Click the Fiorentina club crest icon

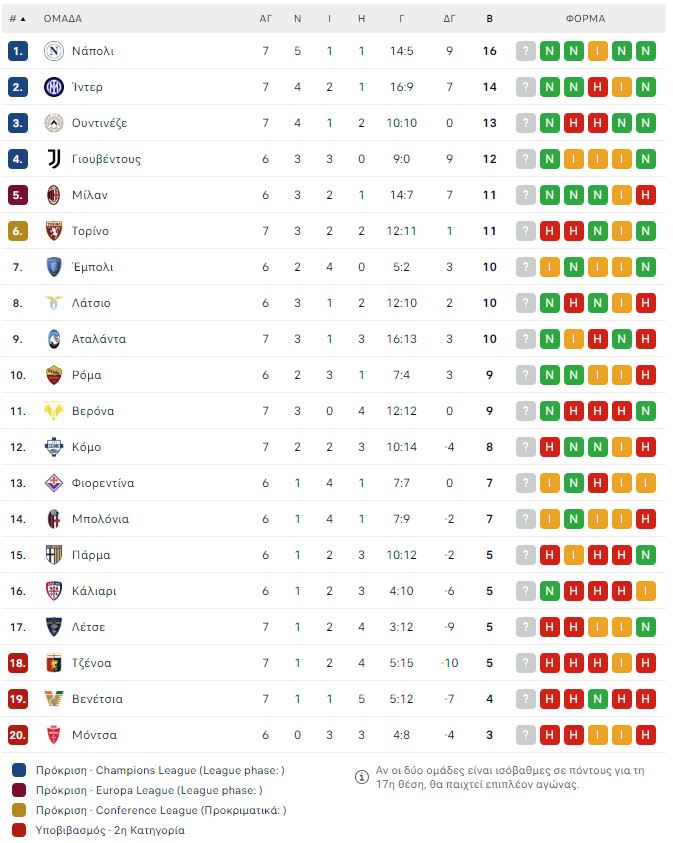pos(54,483)
